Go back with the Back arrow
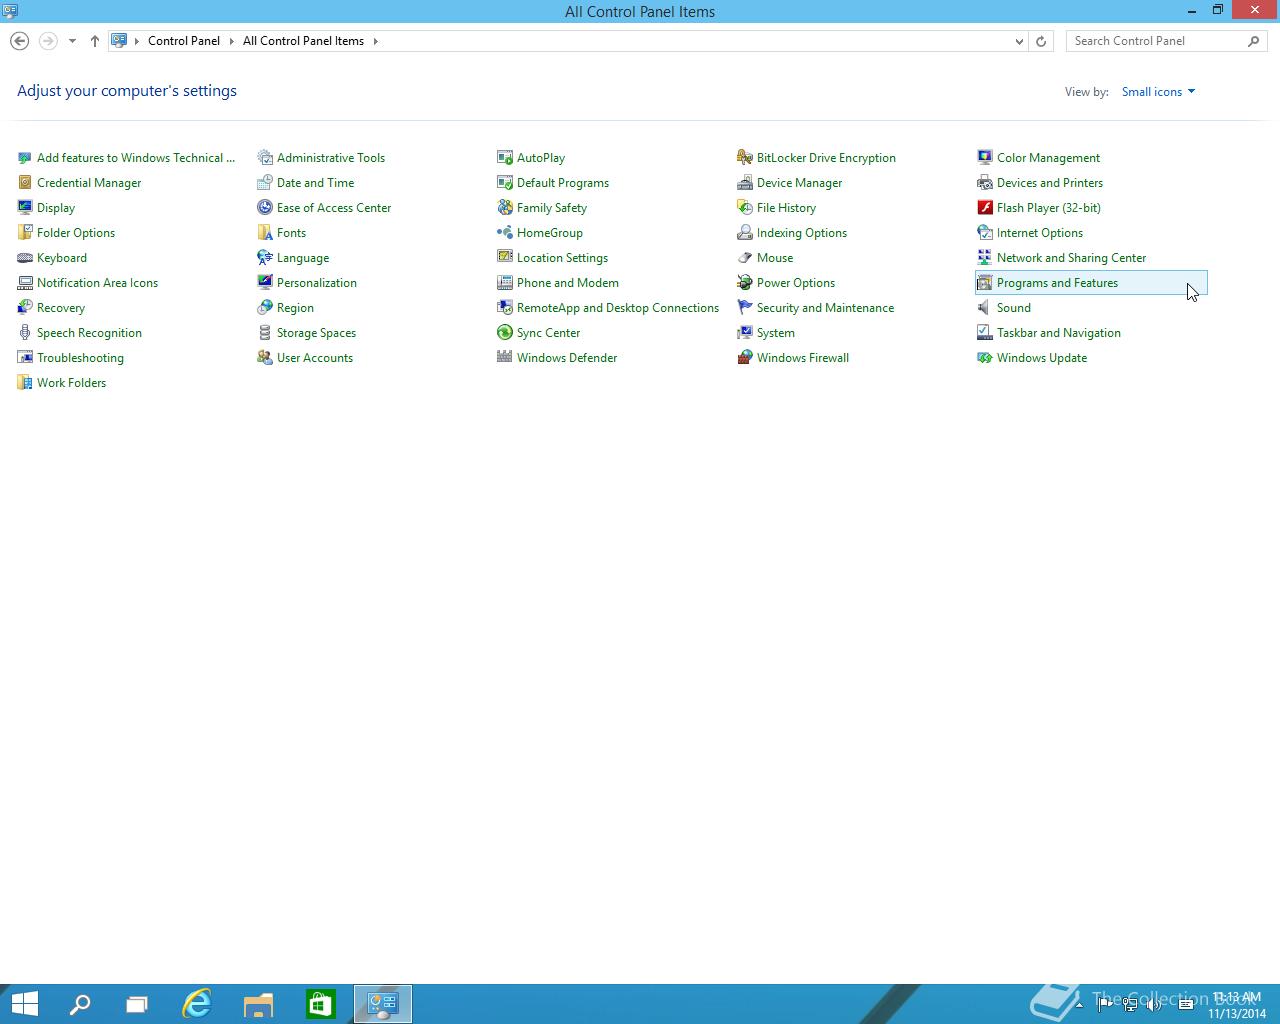The width and height of the screenshot is (1280, 1024). tap(19, 41)
